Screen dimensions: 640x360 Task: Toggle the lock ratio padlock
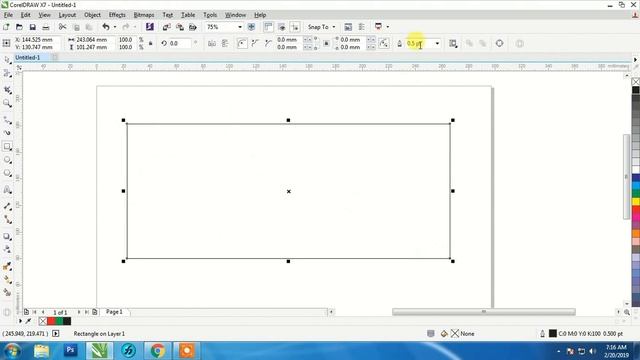151,43
